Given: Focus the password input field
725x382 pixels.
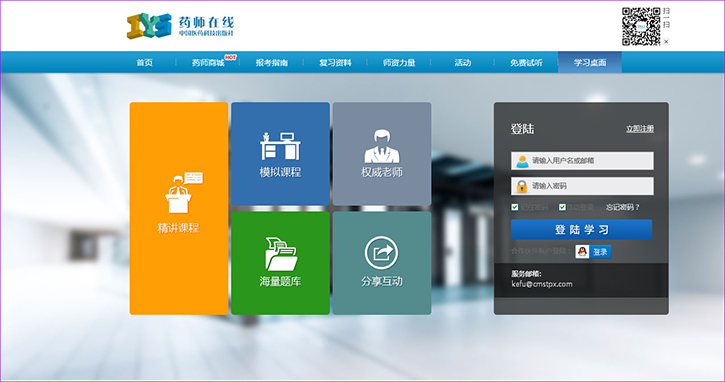Looking at the screenshot, I should point(582,186).
